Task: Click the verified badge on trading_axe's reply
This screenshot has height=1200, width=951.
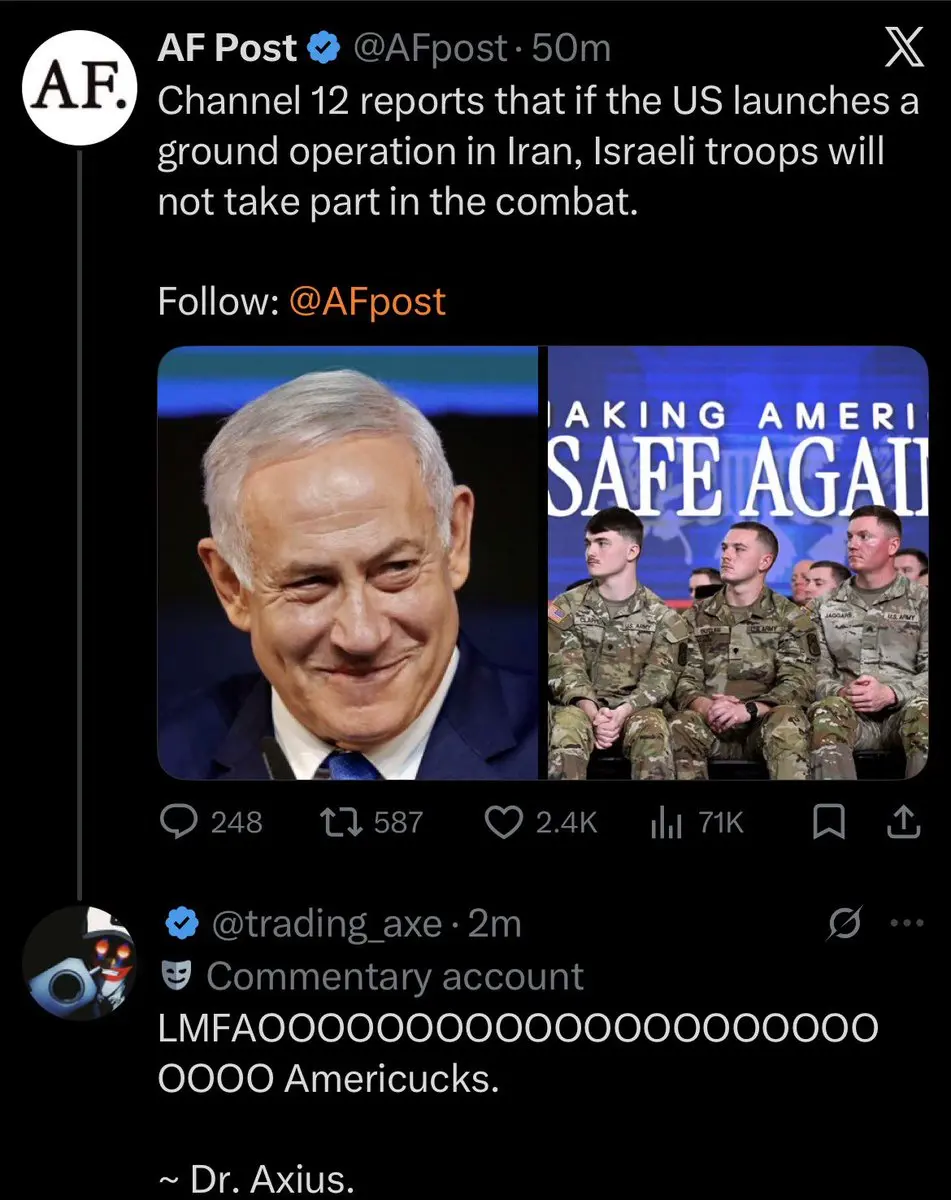Action: click(x=181, y=924)
